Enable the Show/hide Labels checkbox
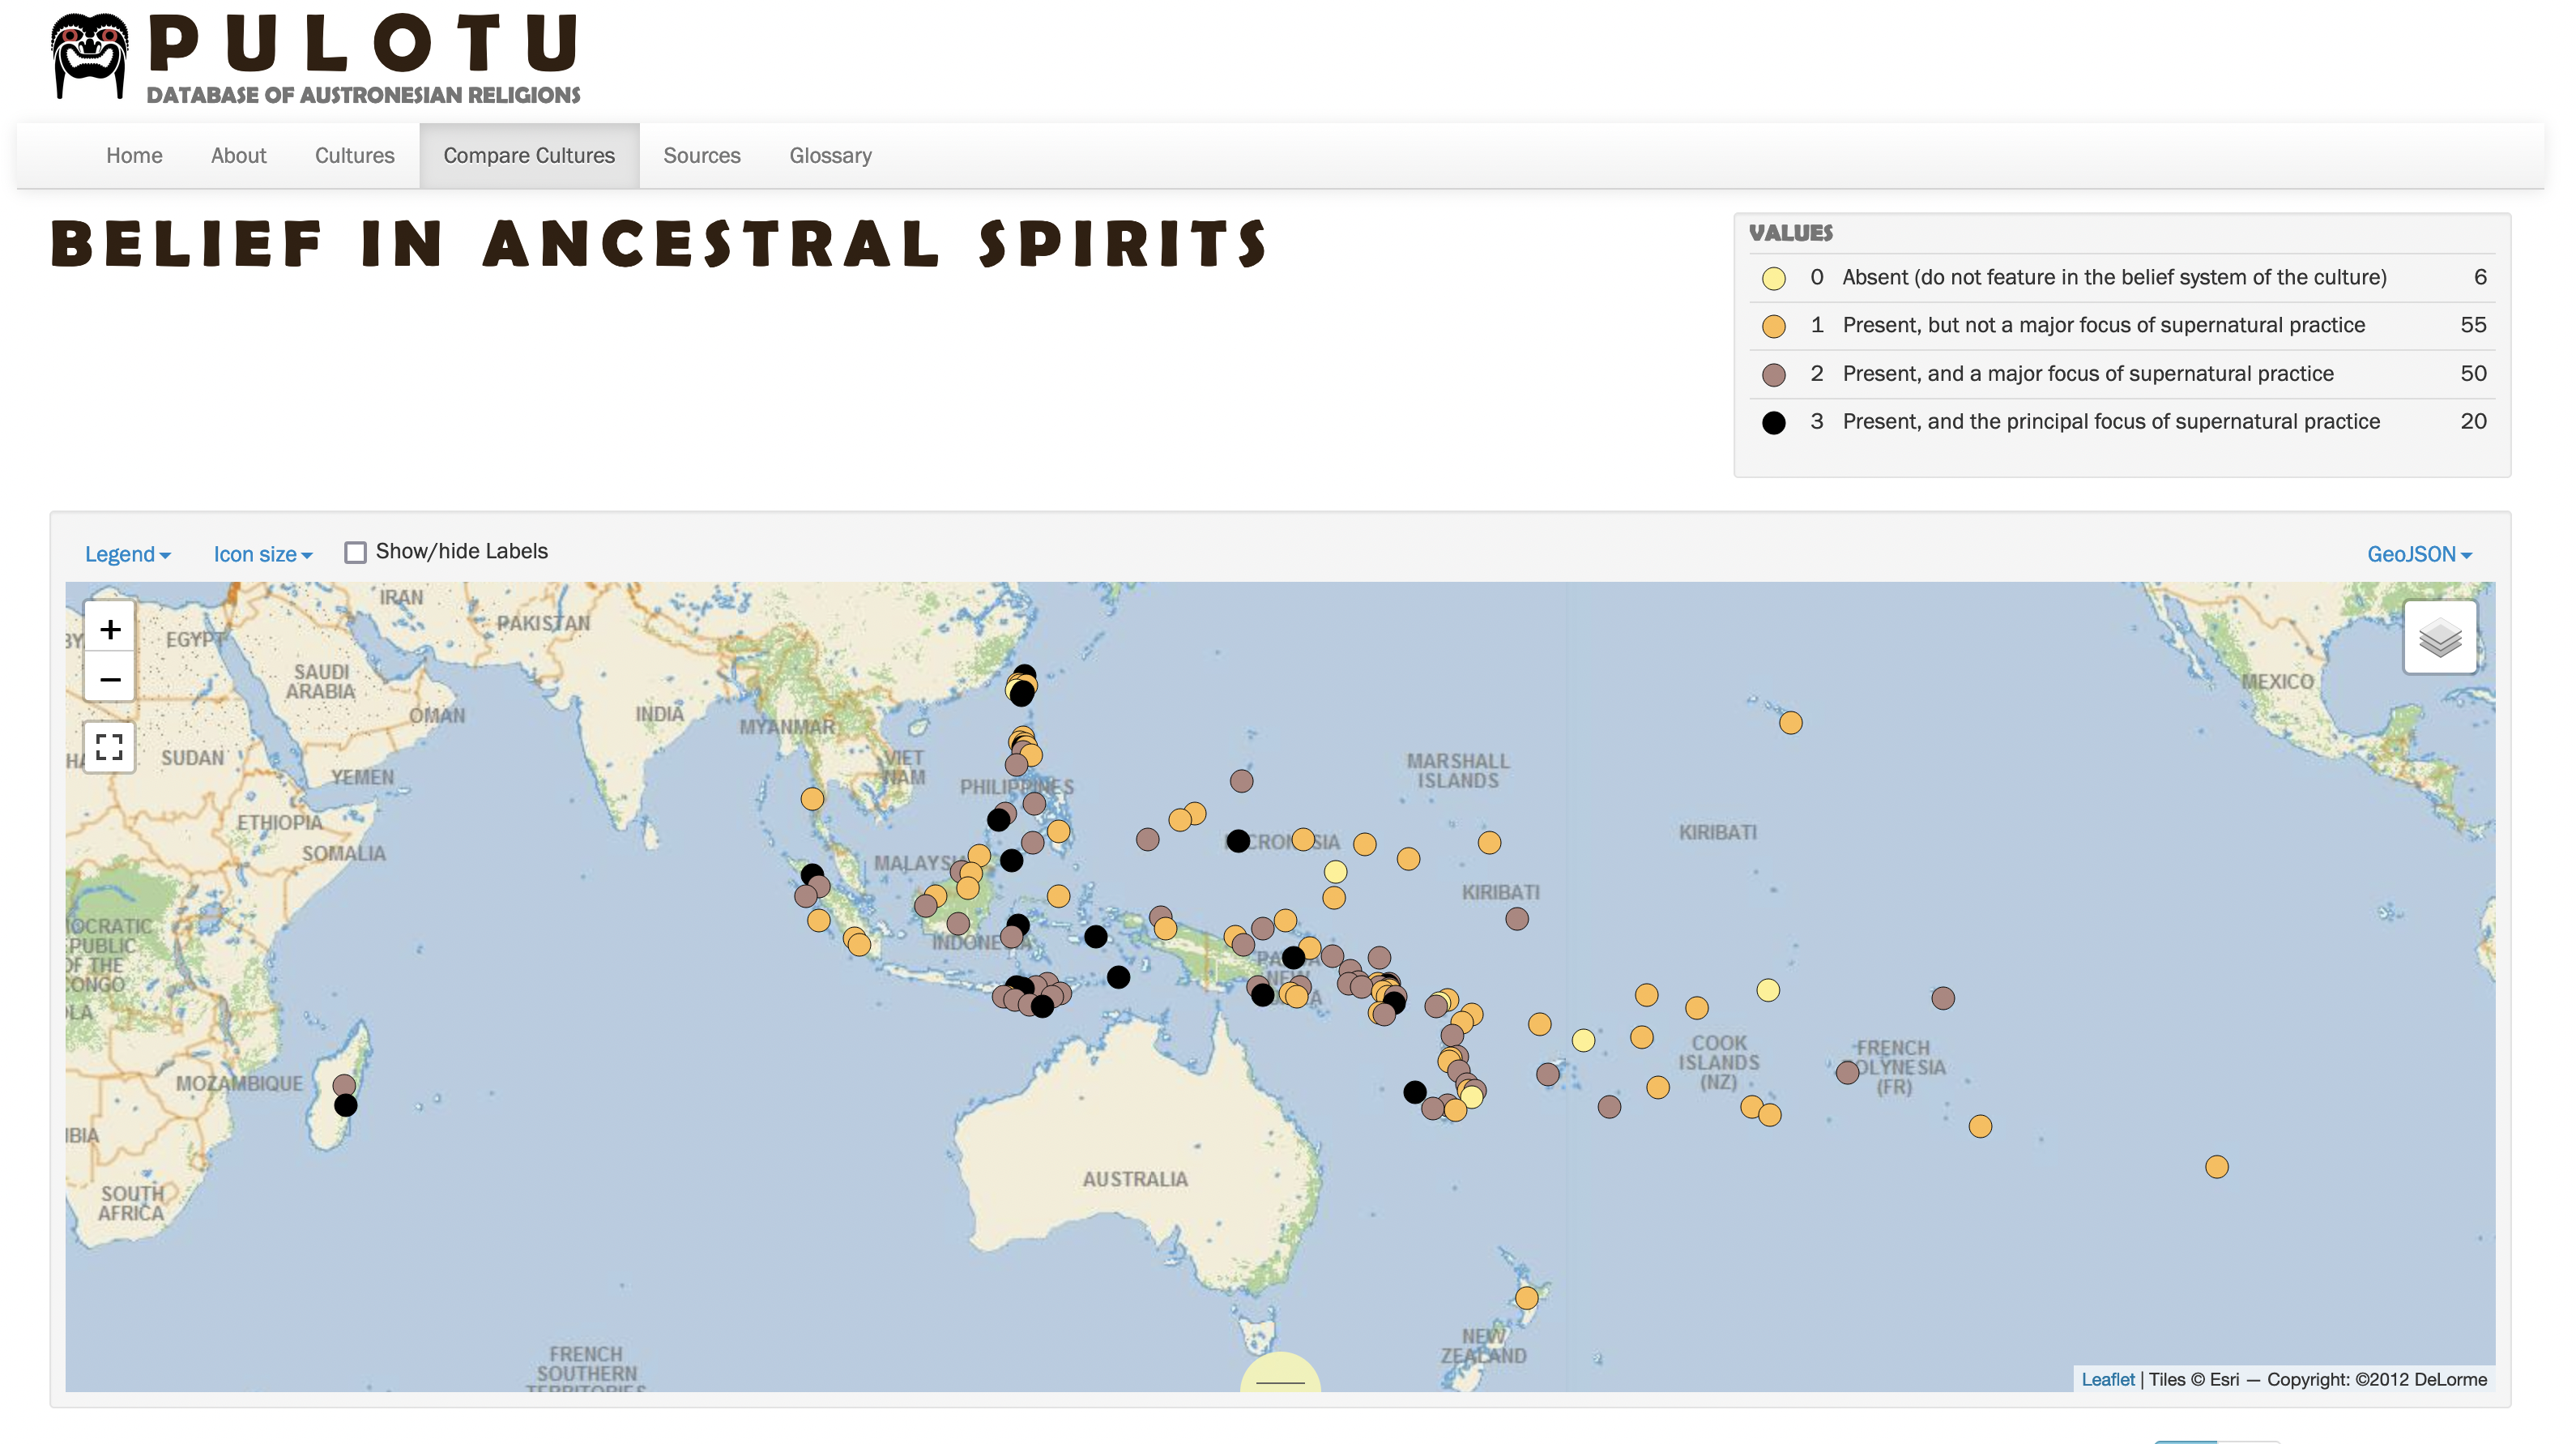 coord(355,552)
